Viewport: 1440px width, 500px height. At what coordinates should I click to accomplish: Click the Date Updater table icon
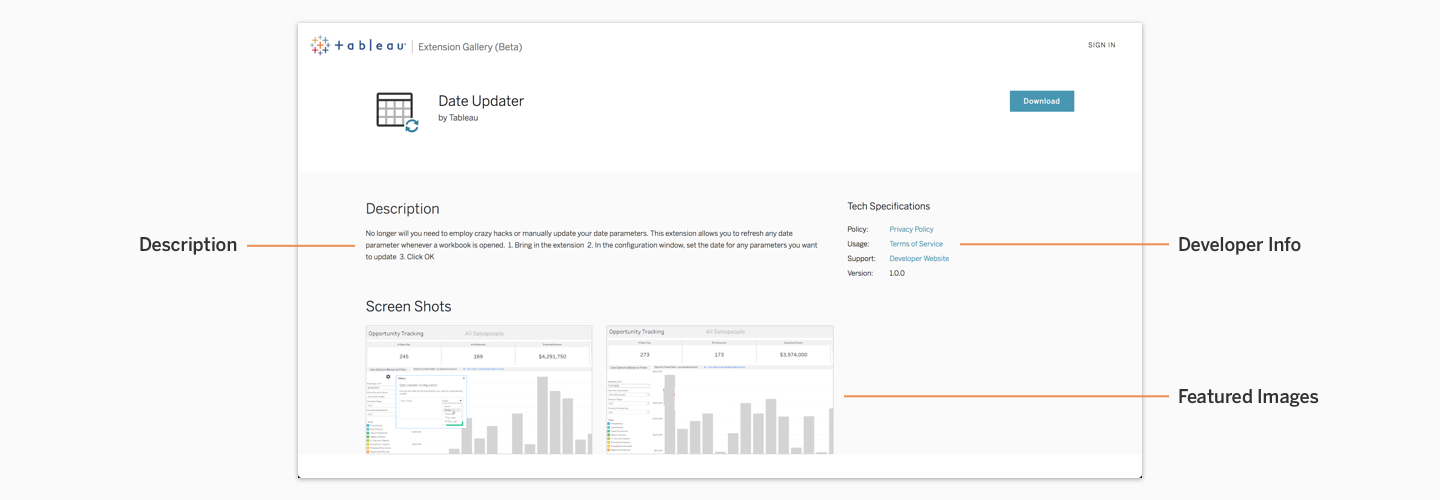click(x=396, y=111)
